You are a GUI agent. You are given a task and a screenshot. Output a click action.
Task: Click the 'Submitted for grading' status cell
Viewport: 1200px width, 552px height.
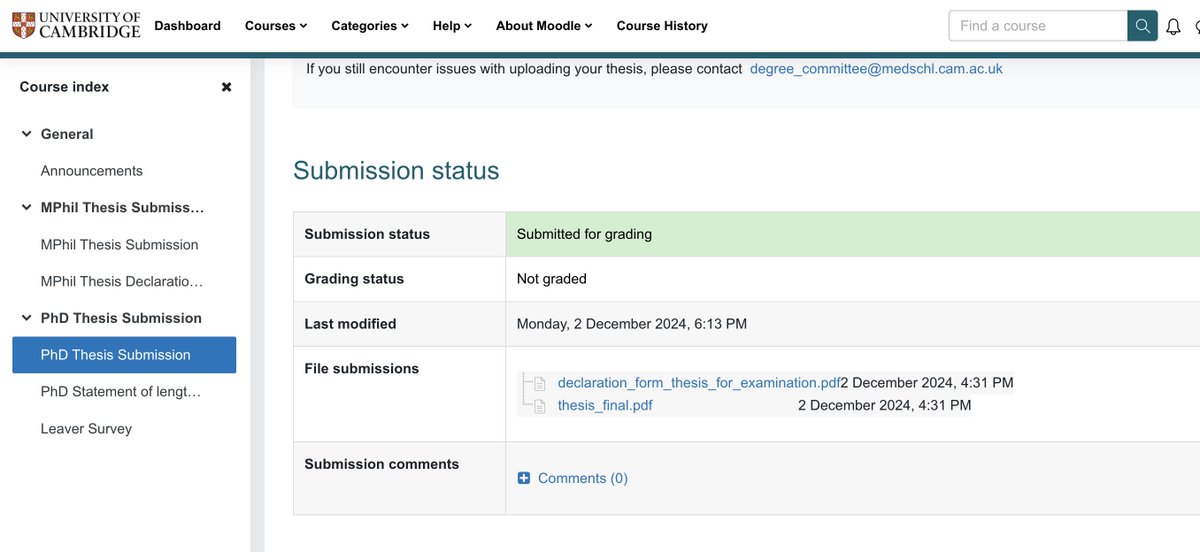(x=852, y=234)
